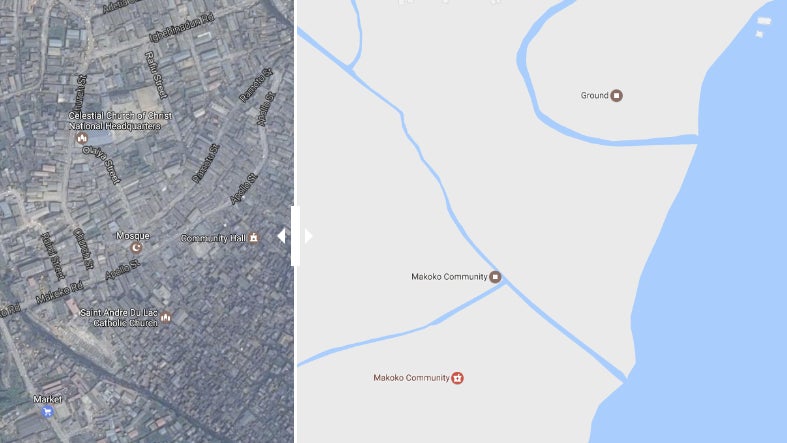Click the Olaiya Street label on satellite view
This screenshot has width=787, height=443.
click(102, 165)
